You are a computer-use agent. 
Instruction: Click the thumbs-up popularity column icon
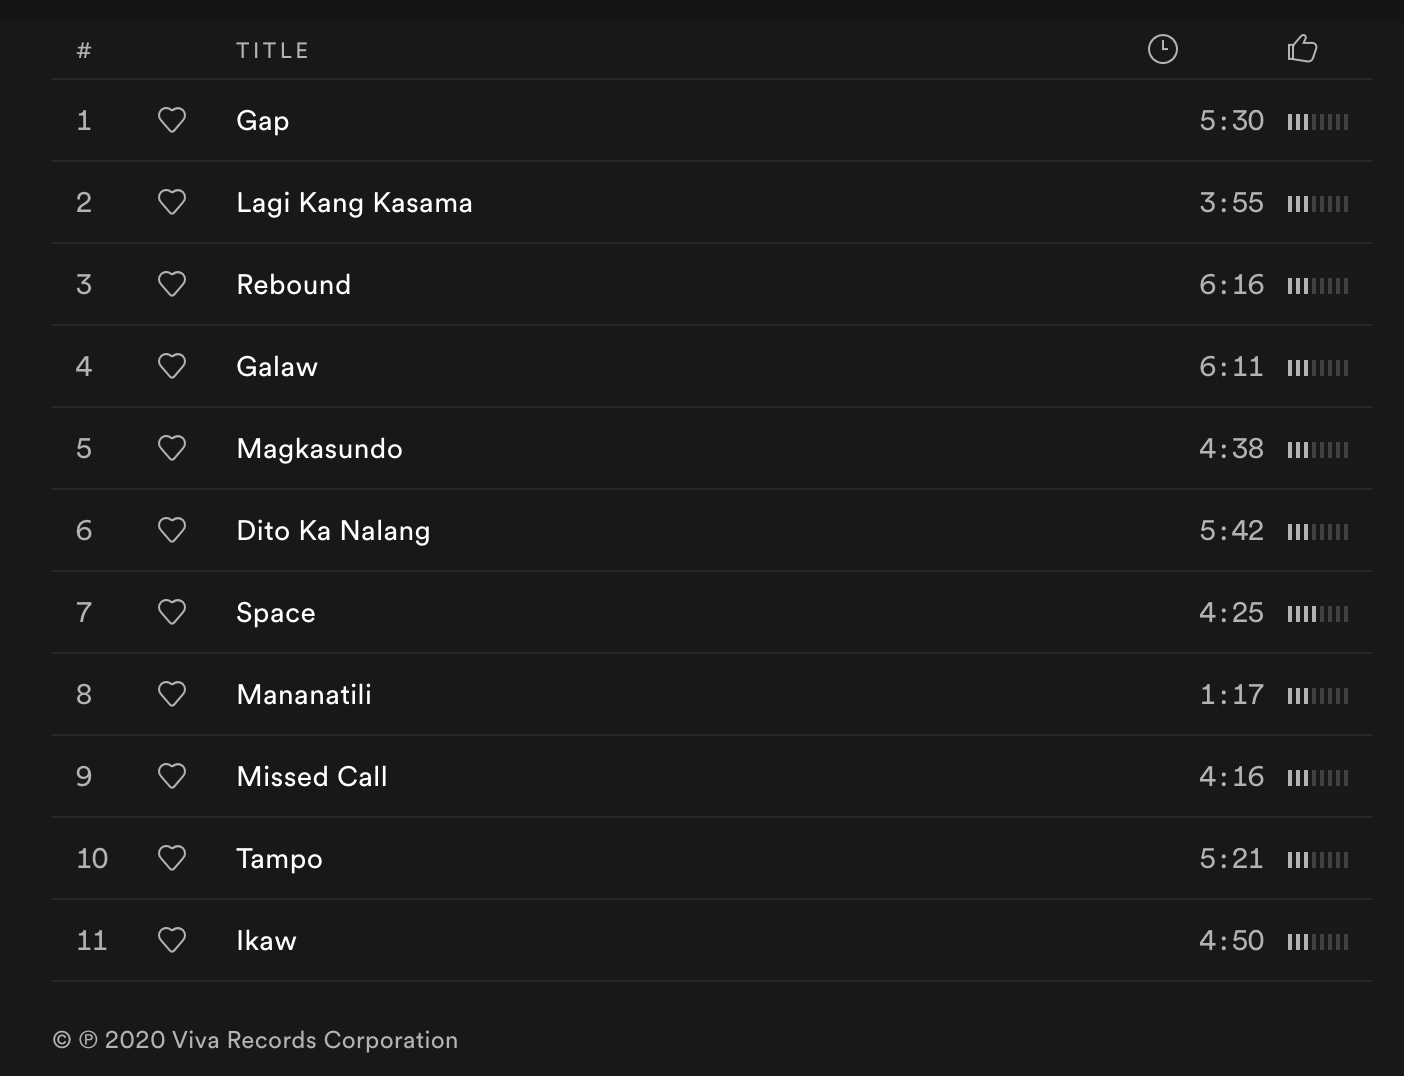(x=1302, y=48)
